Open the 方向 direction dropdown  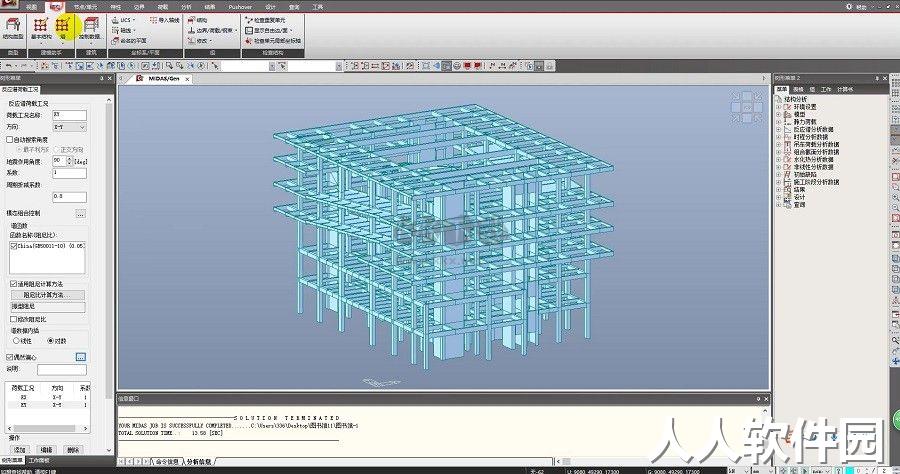pyautogui.click(x=69, y=127)
